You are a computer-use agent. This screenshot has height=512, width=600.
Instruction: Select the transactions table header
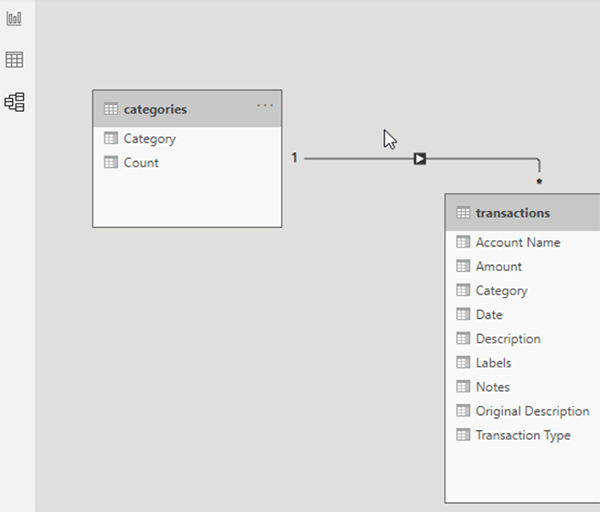[x=523, y=213]
